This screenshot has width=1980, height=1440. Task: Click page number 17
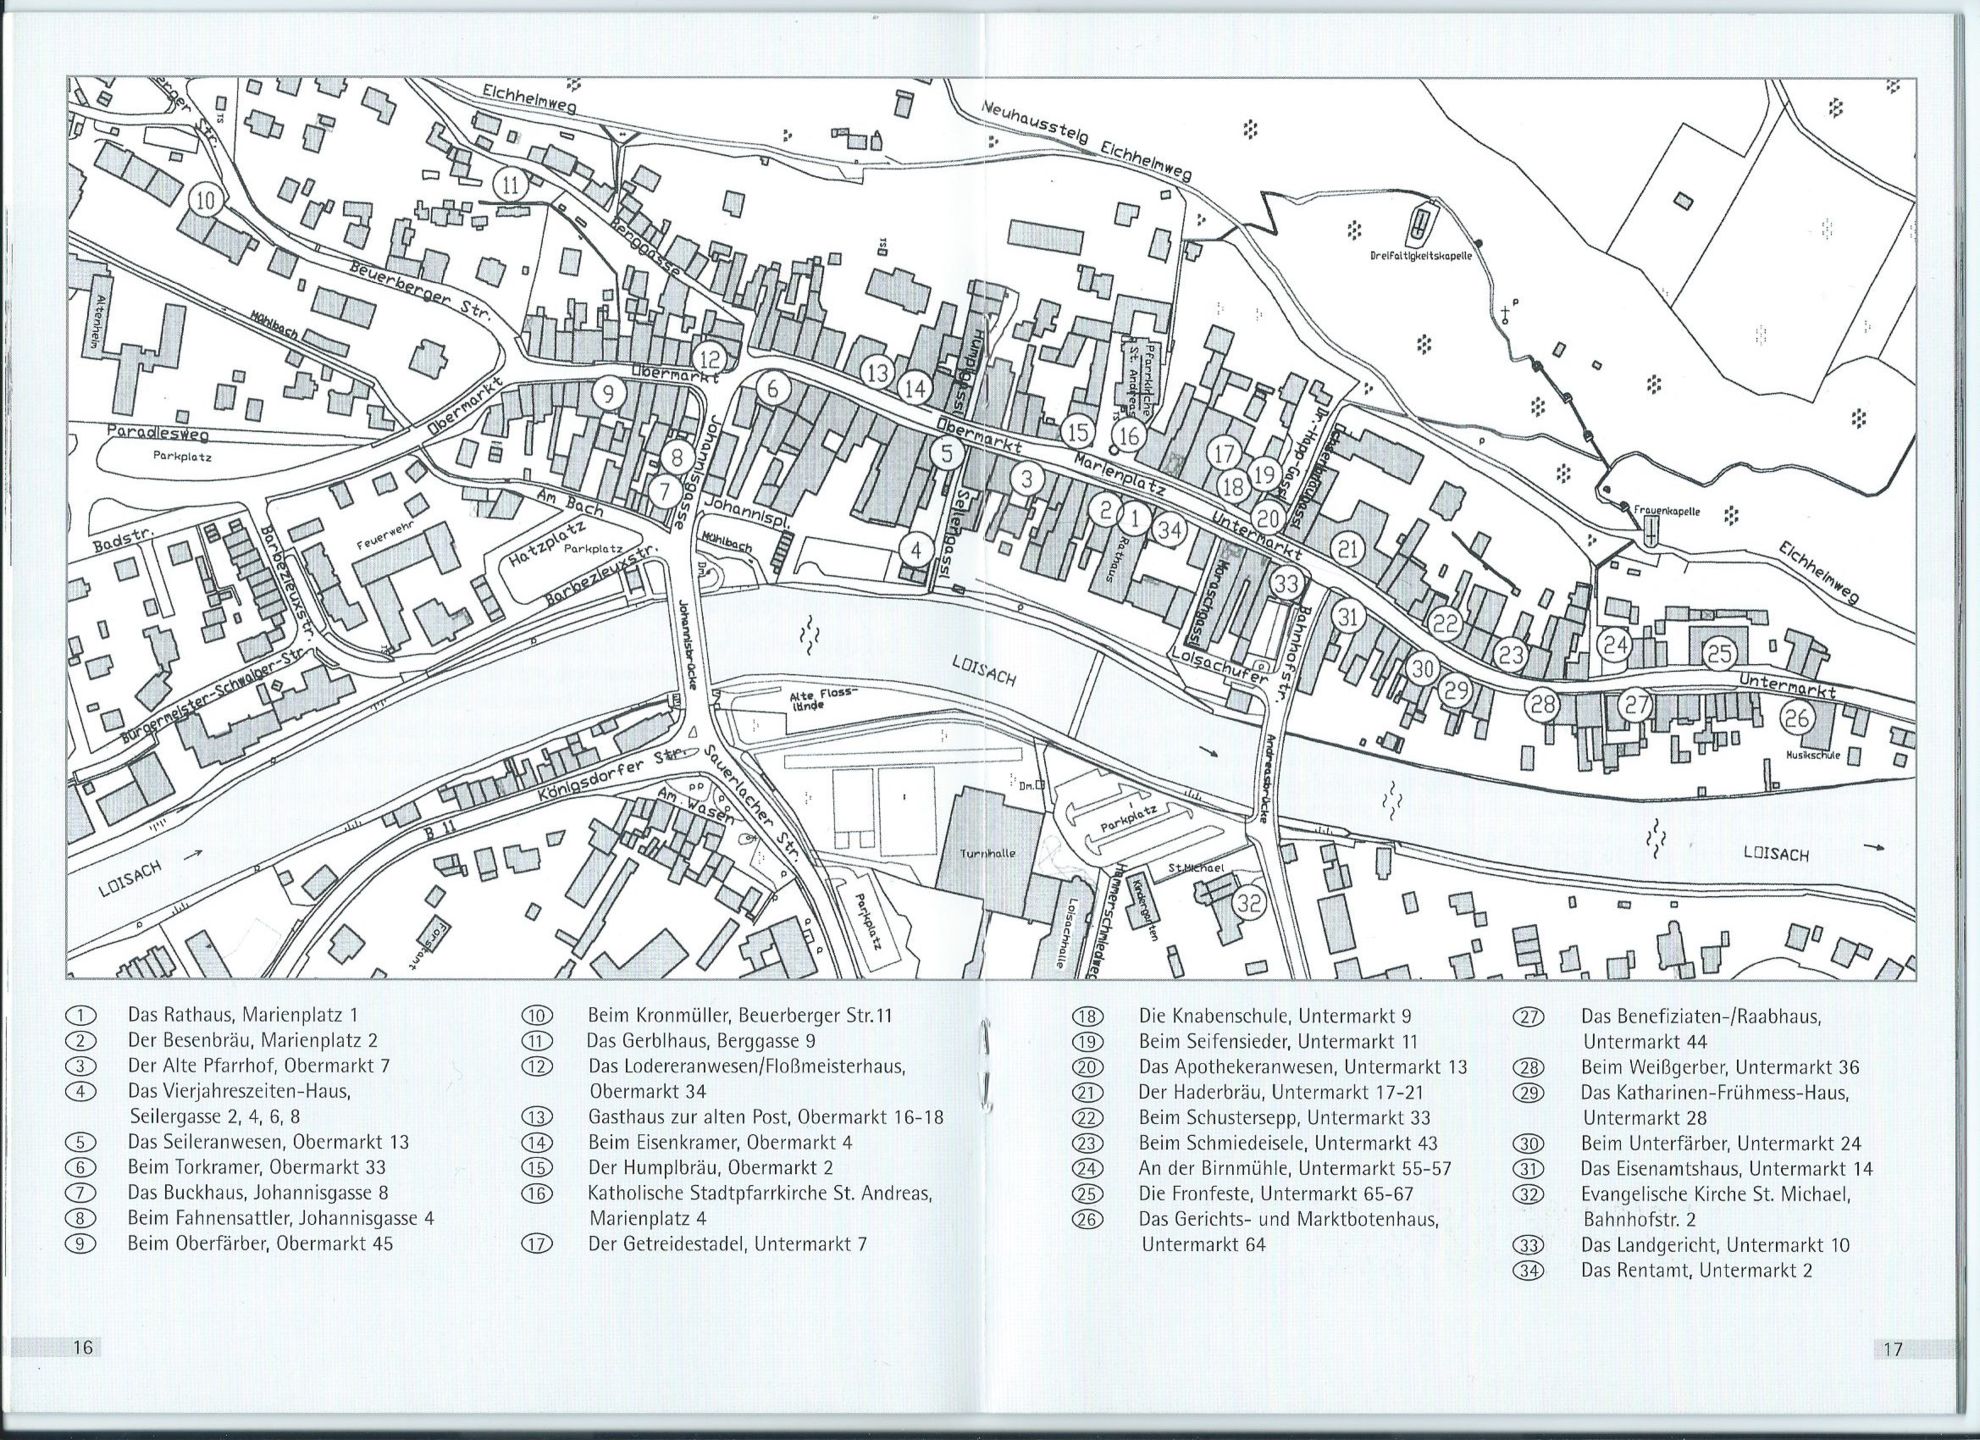(1892, 1350)
